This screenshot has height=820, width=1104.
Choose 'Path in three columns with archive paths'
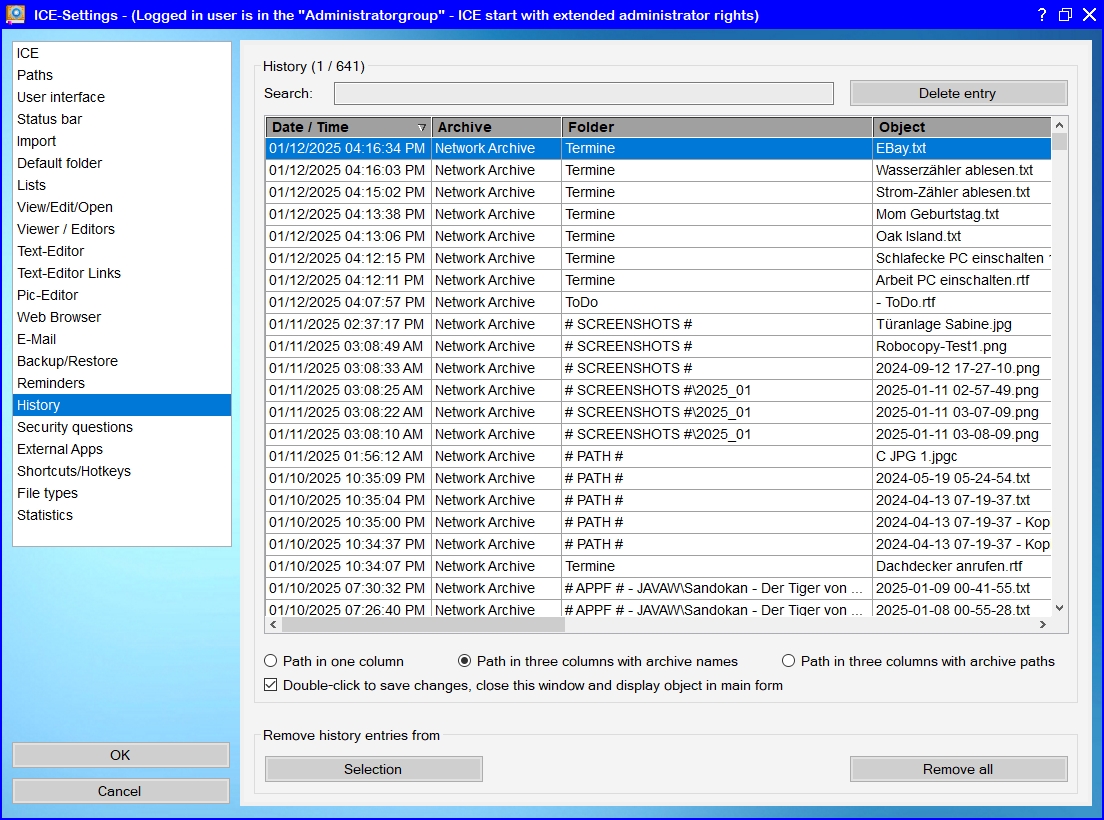[789, 661]
